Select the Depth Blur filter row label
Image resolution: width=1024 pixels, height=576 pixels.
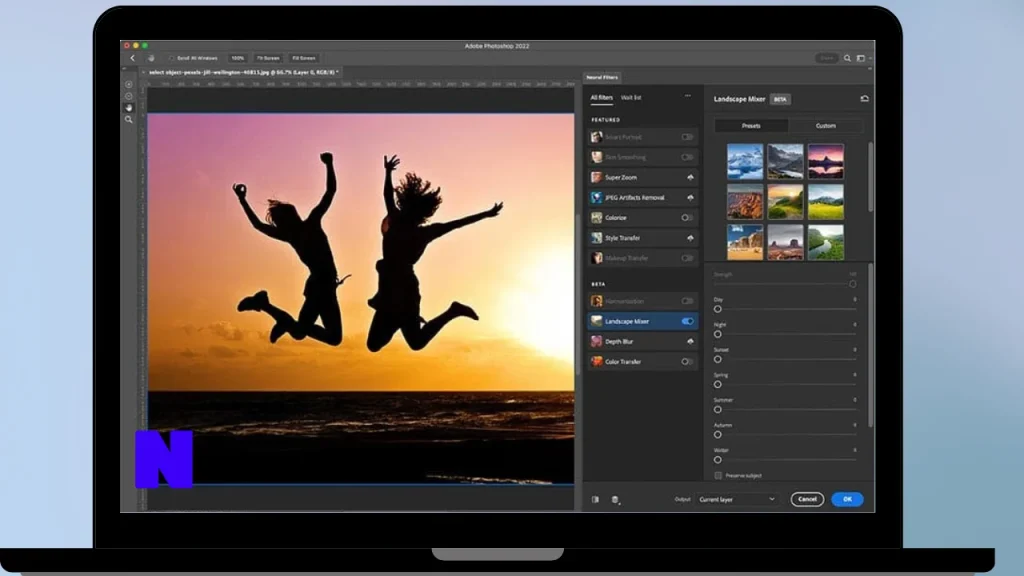(x=619, y=342)
